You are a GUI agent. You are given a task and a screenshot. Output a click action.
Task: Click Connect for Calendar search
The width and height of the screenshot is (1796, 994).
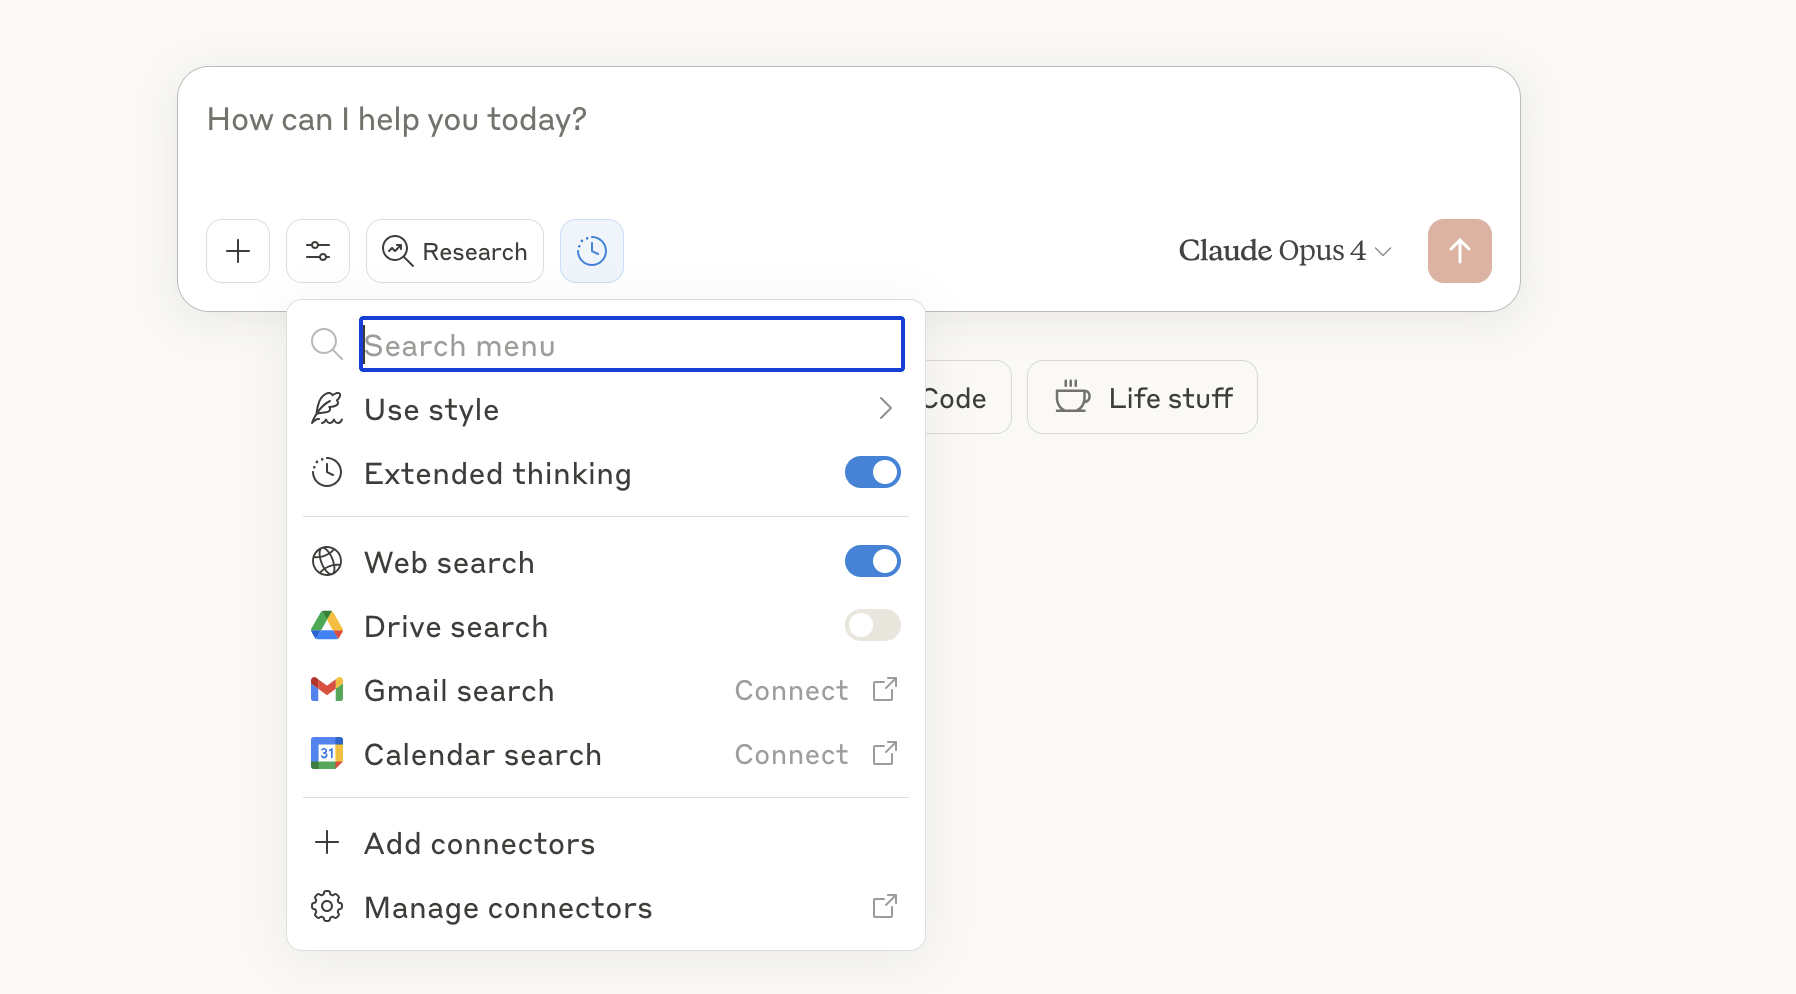pyautogui.click(x=791, y=754)
